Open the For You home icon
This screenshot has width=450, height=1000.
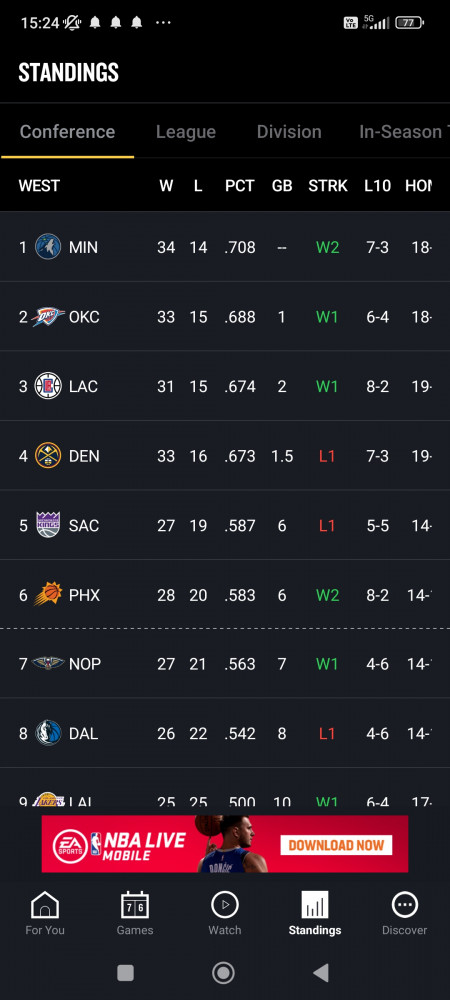point(45,904)
